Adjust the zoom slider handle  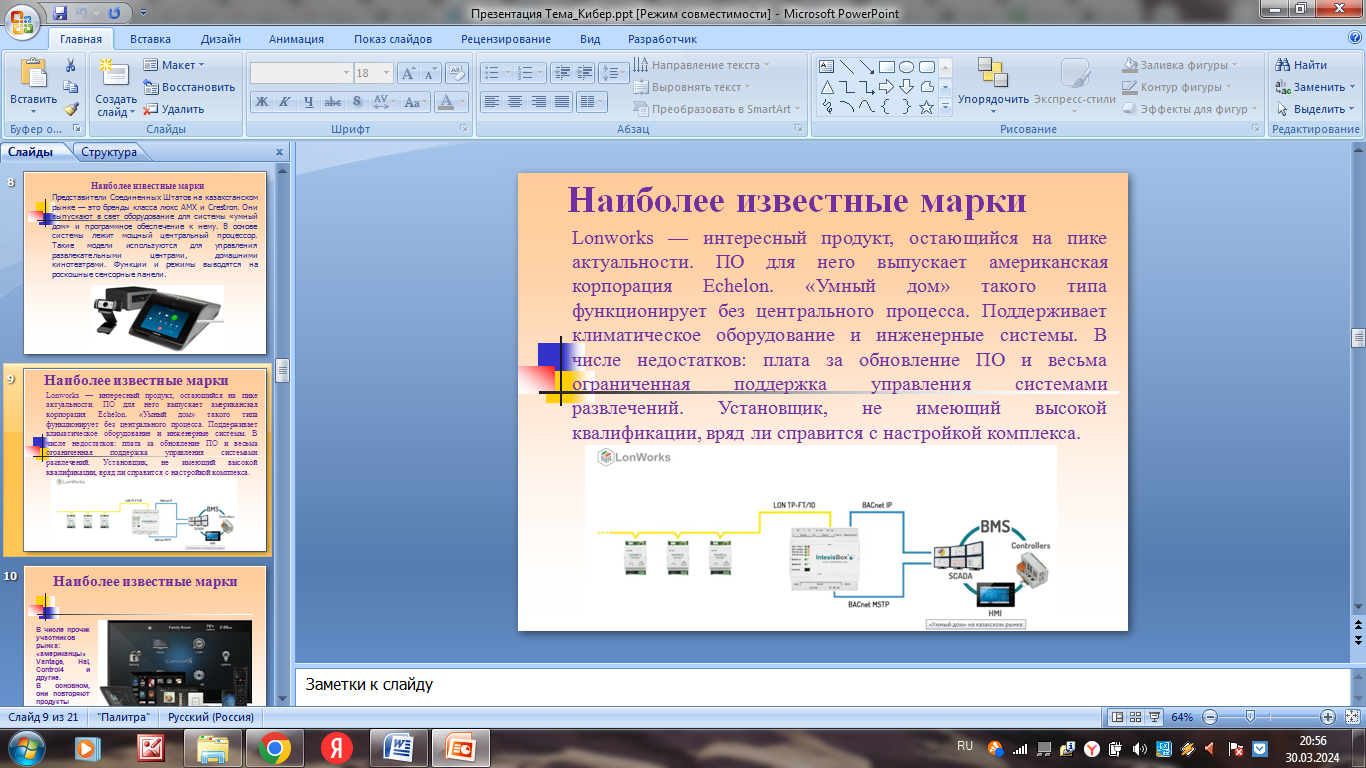(x=1250, y=717)
